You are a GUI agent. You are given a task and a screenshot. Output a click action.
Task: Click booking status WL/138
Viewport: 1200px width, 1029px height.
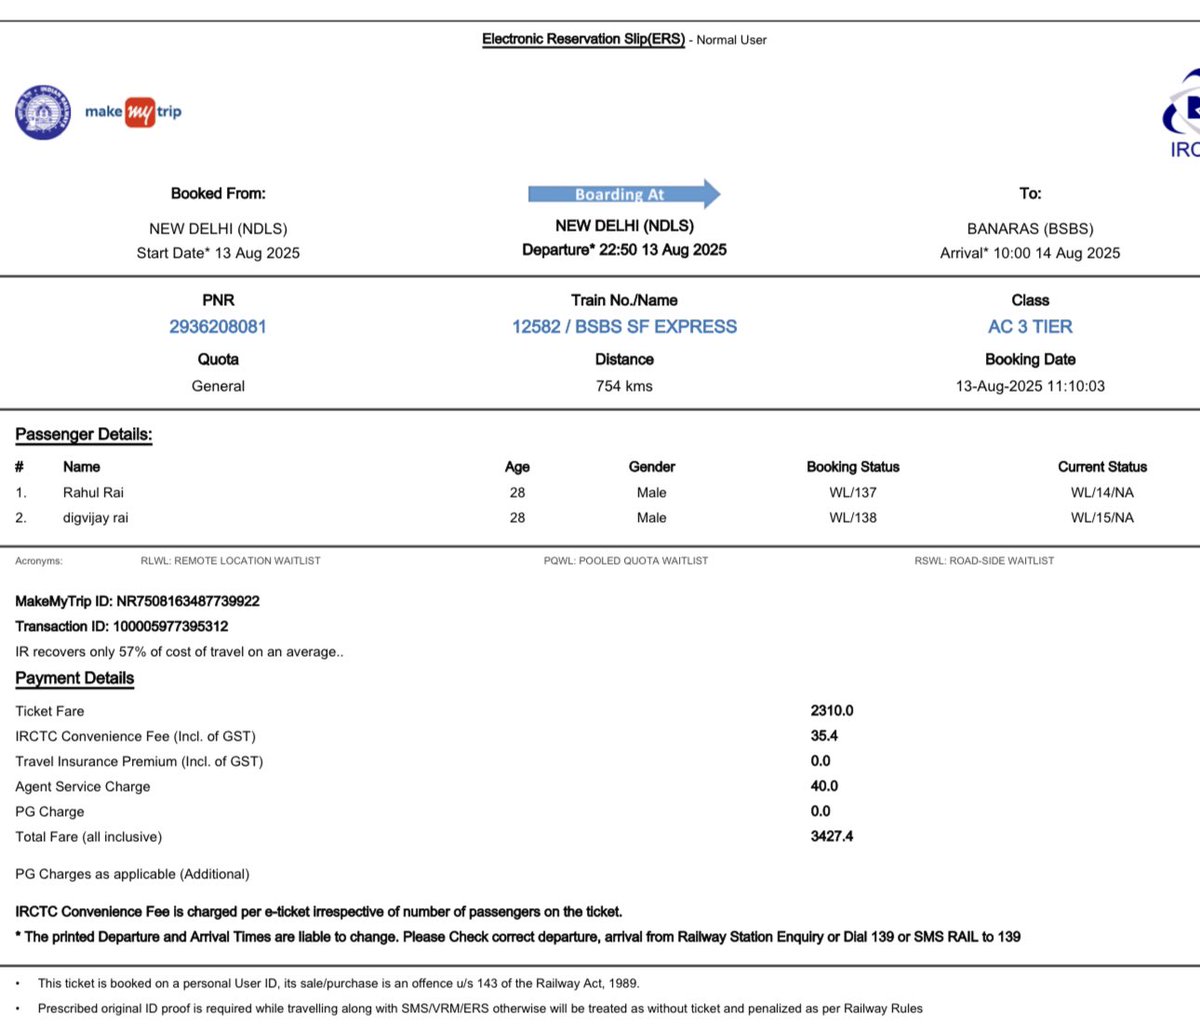[x=853, y=518]
